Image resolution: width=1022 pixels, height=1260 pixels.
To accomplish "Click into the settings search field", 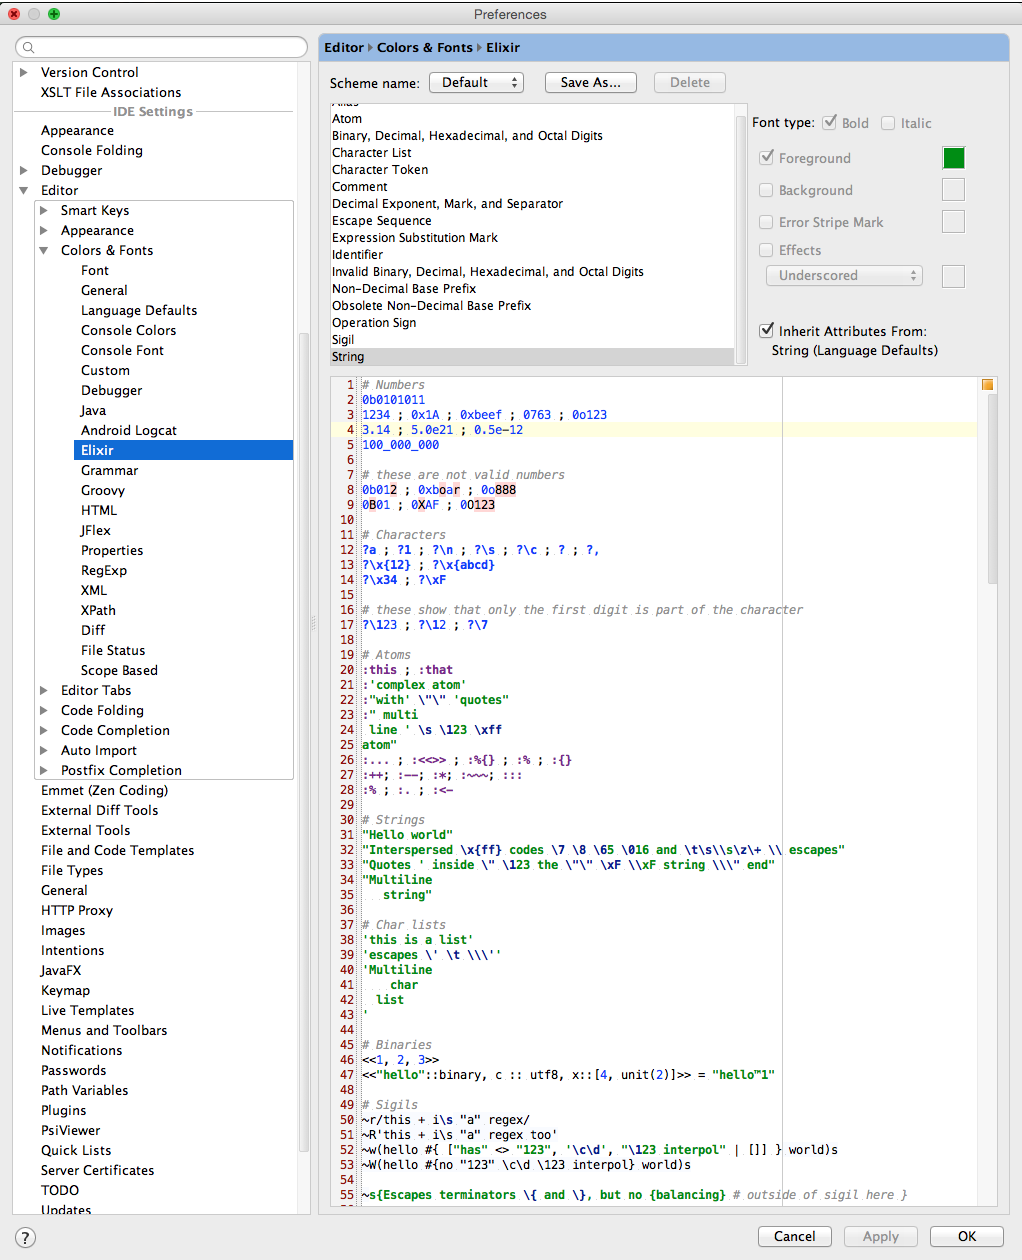I will pyautogui.click(x=162, y=47).
